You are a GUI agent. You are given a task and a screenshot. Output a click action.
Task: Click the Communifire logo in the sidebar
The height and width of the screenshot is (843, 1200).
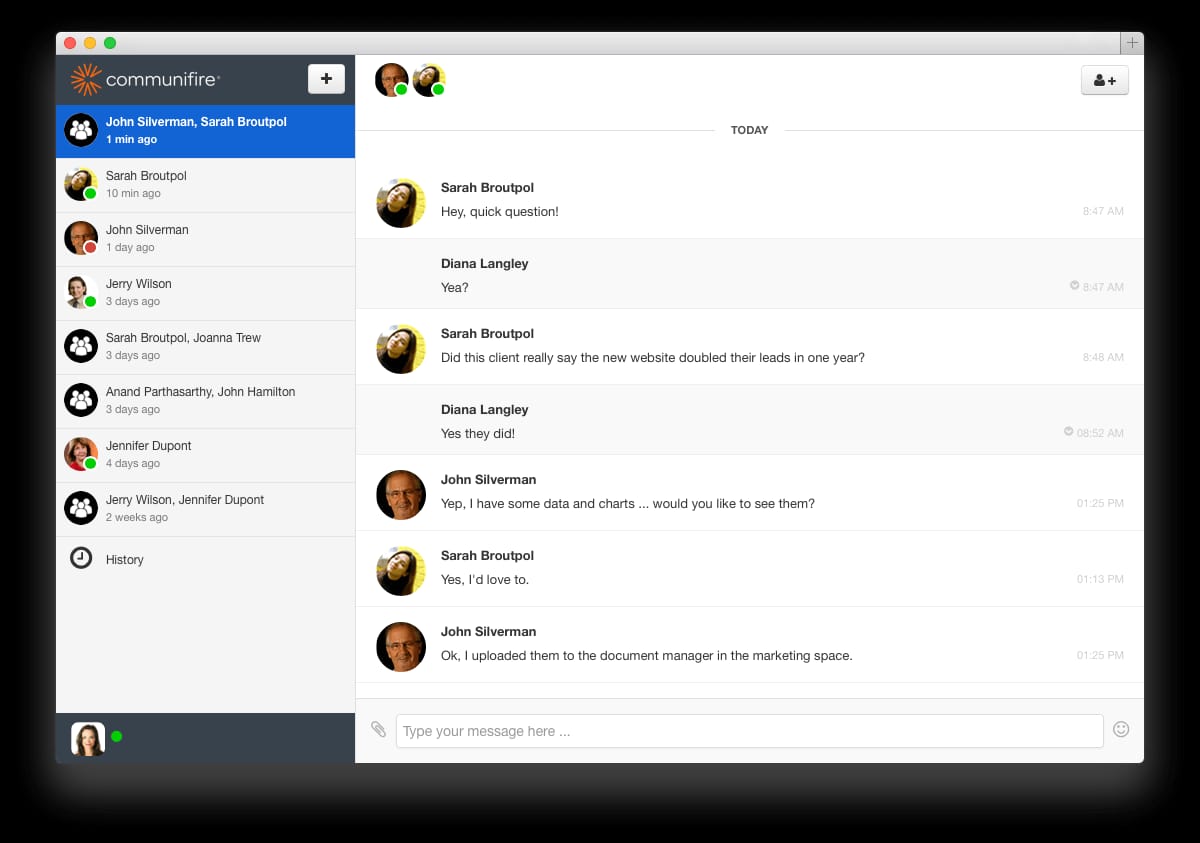tap(130, 78)
